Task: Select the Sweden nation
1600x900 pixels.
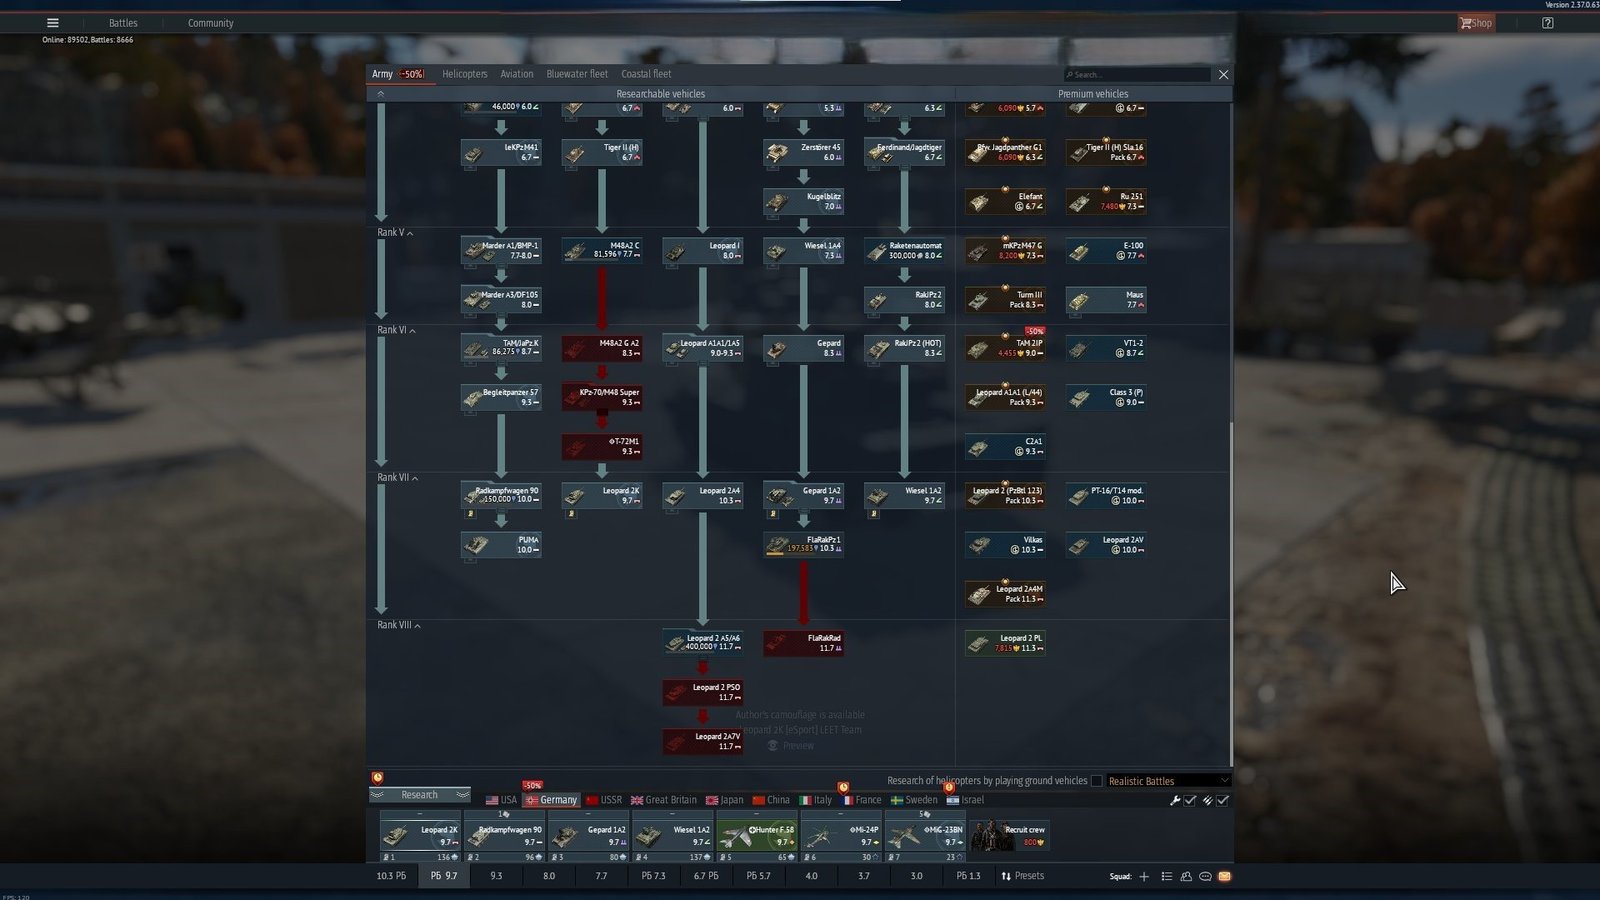Action: (914, 800)
